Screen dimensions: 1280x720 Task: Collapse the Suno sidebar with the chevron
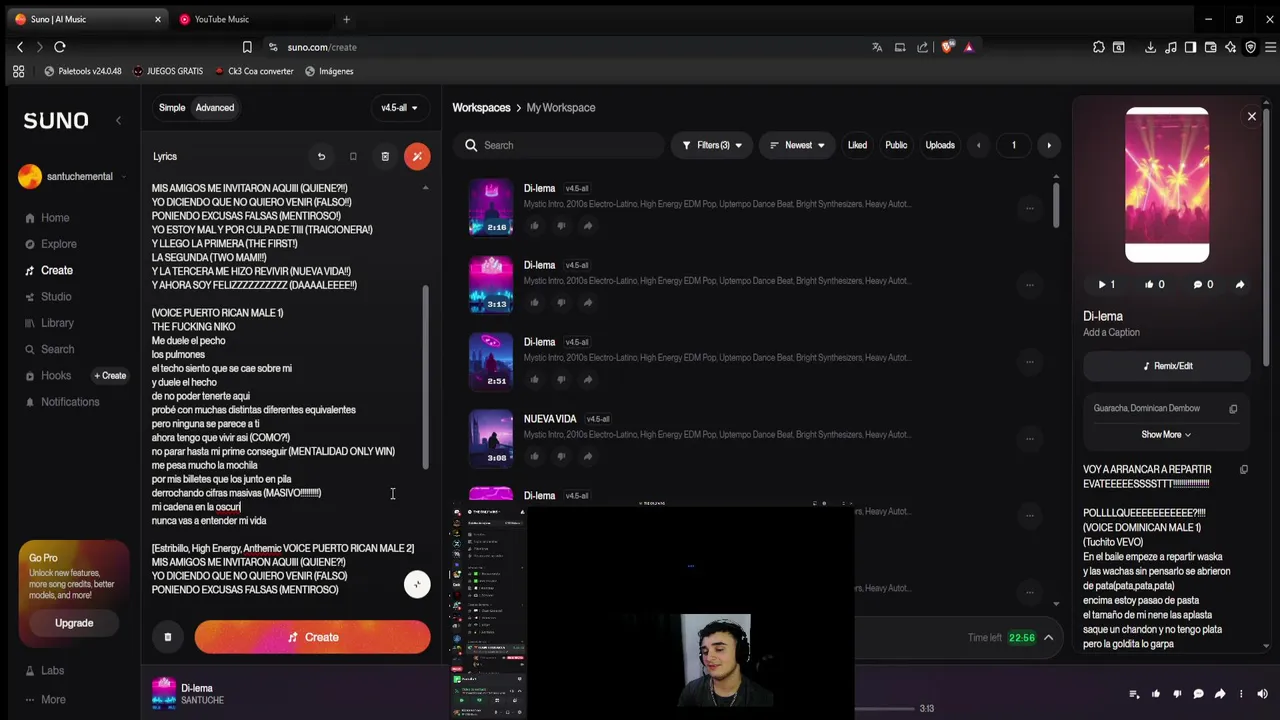point(118,120)
